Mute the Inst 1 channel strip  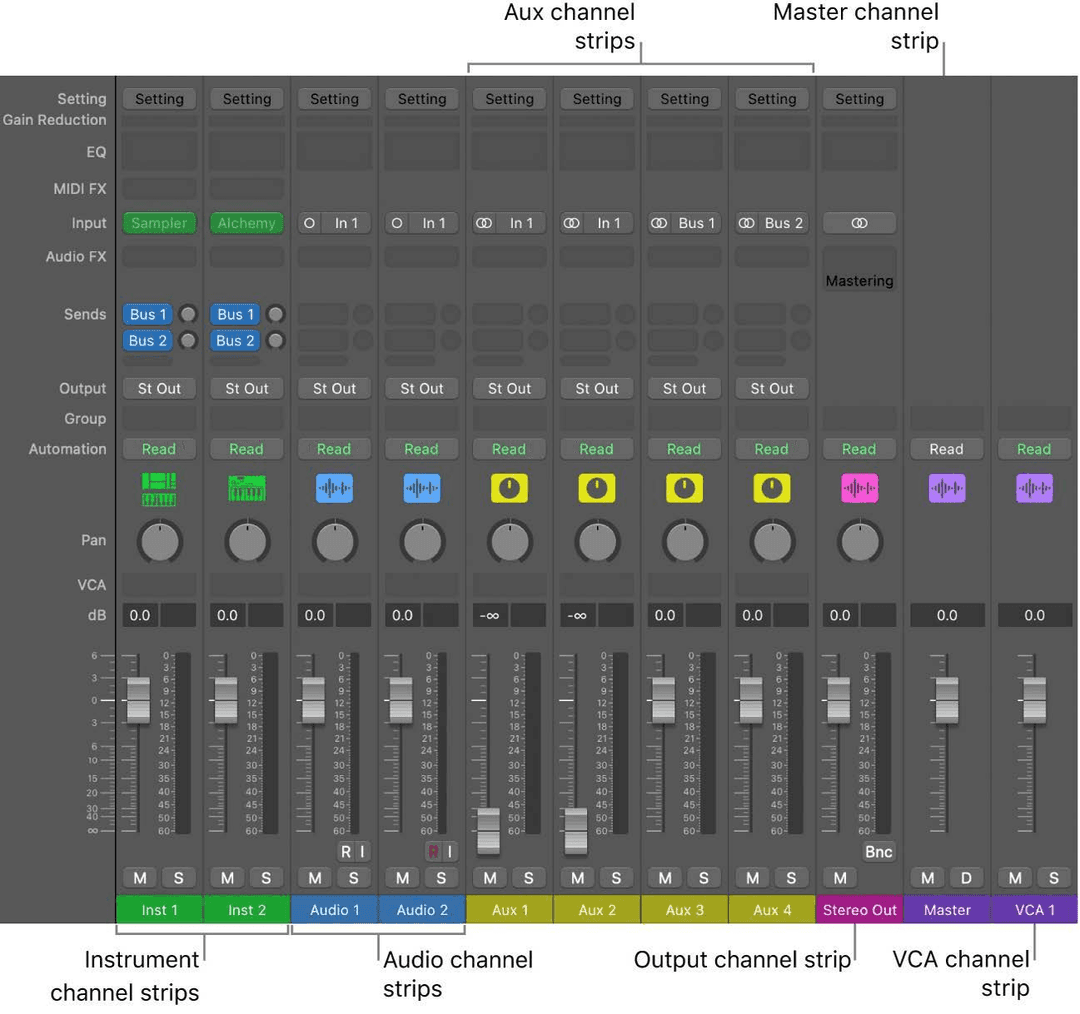point(140,878)
